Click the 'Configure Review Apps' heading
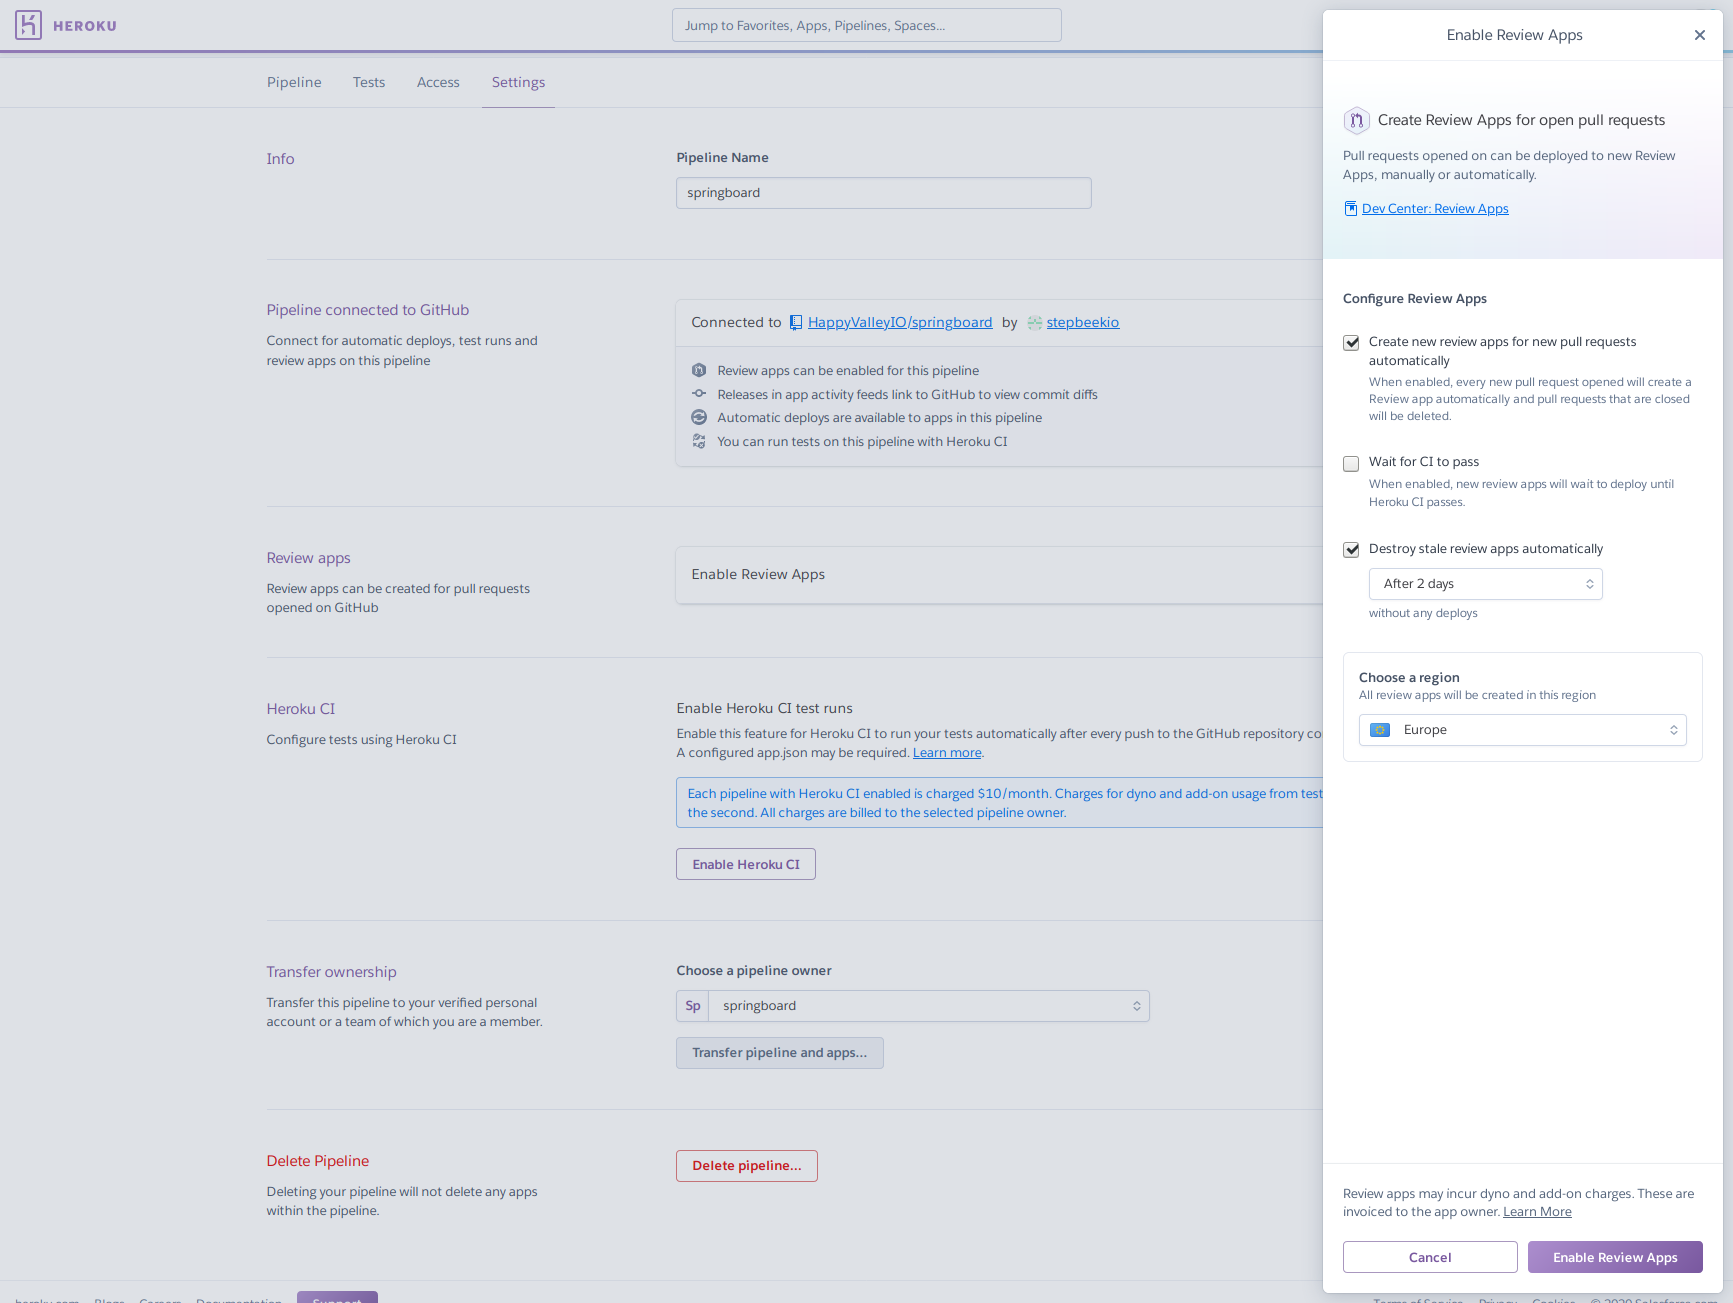1733x1303 pixels. coord(1415,299)
